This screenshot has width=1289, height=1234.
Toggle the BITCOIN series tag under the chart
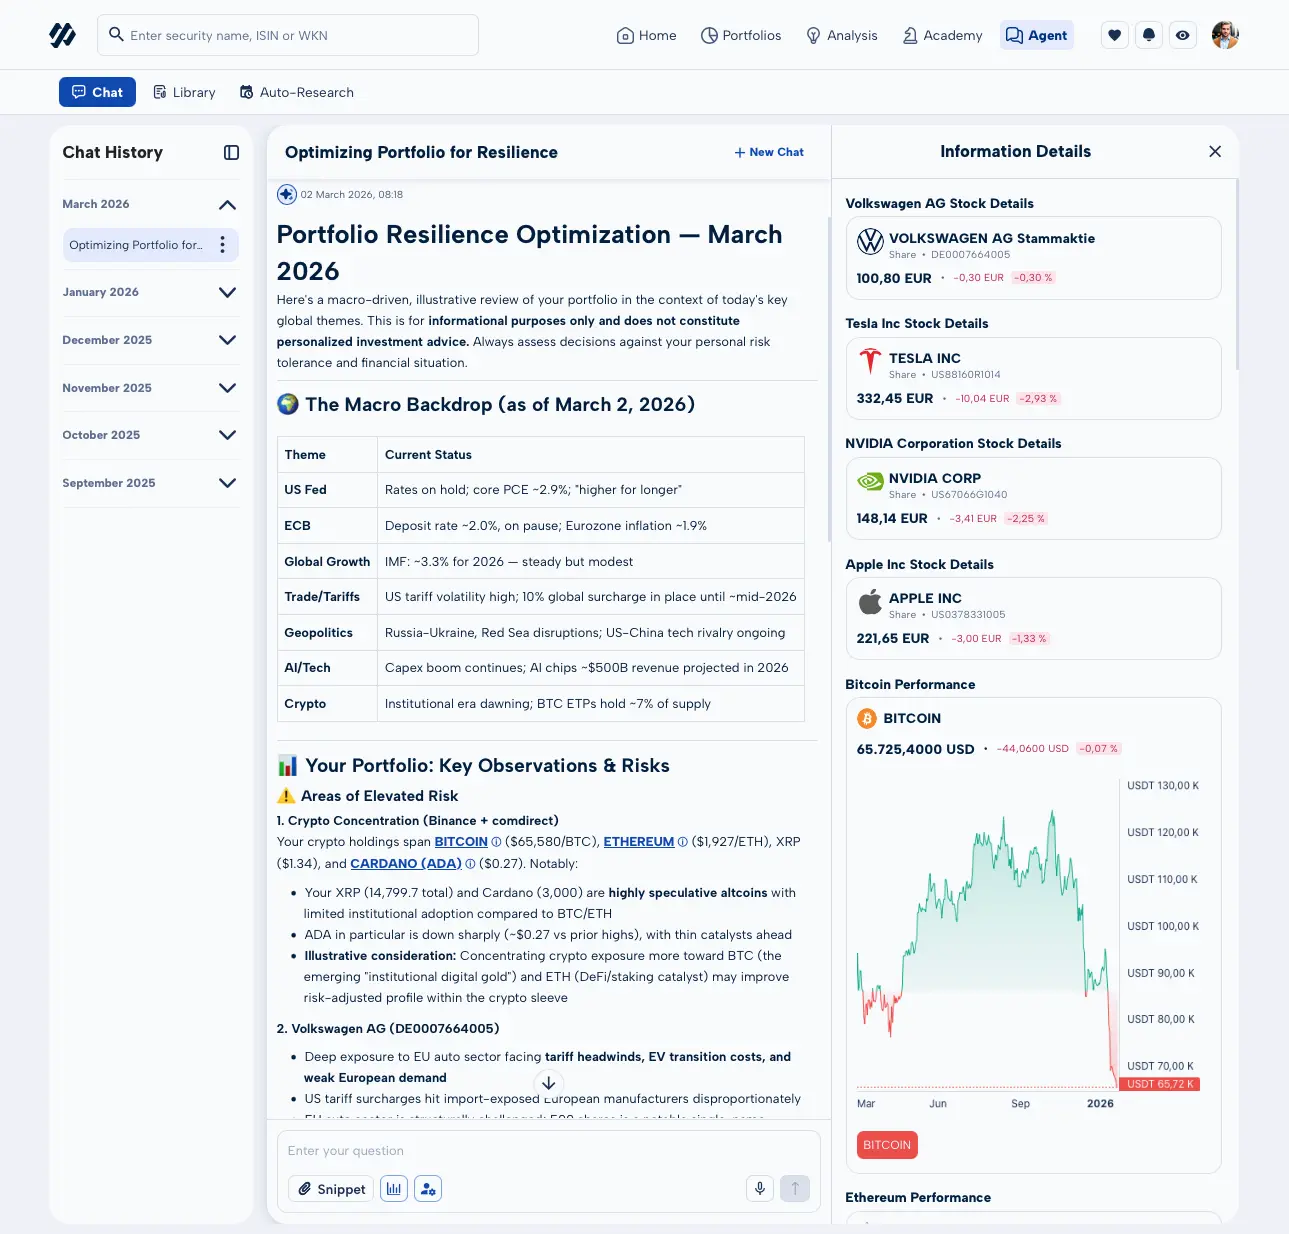point(886,1145)
